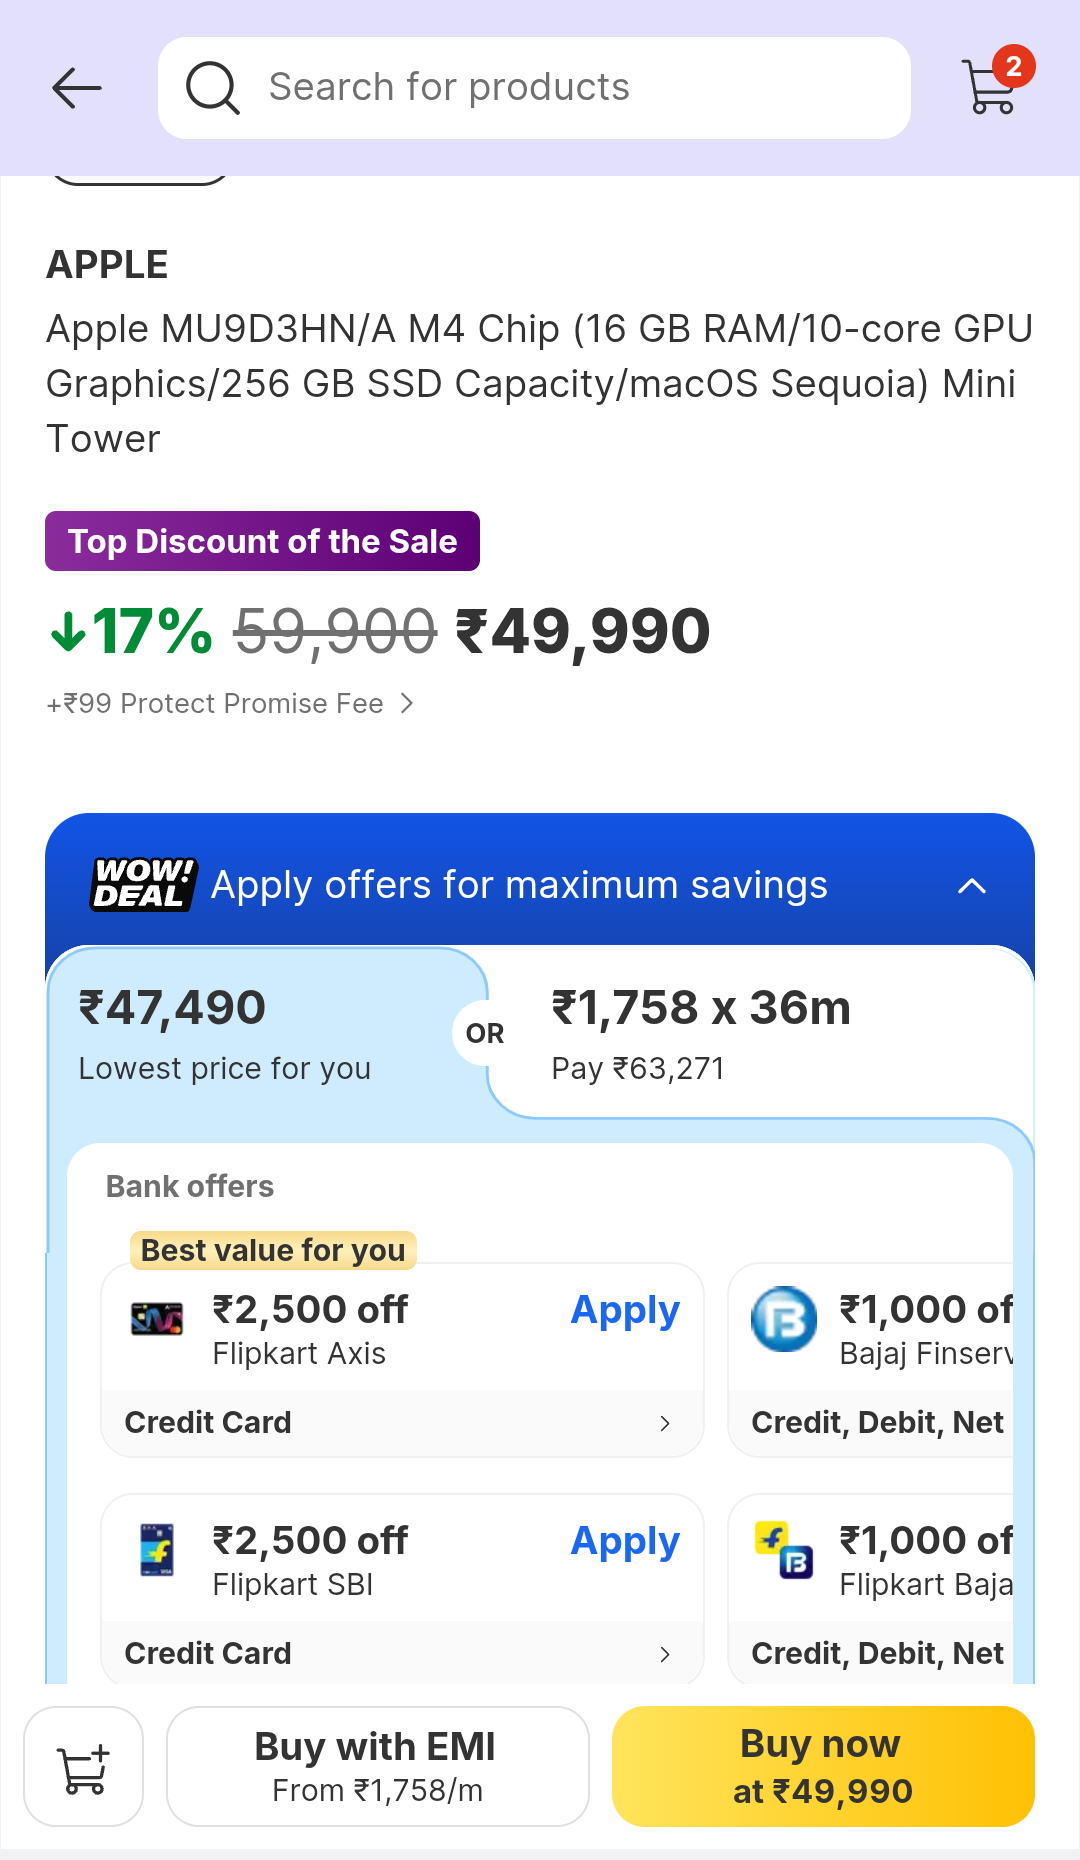Click the add-to-cart icon at bottom left
This screenshot has height=1860, width=1080.
83,1765
